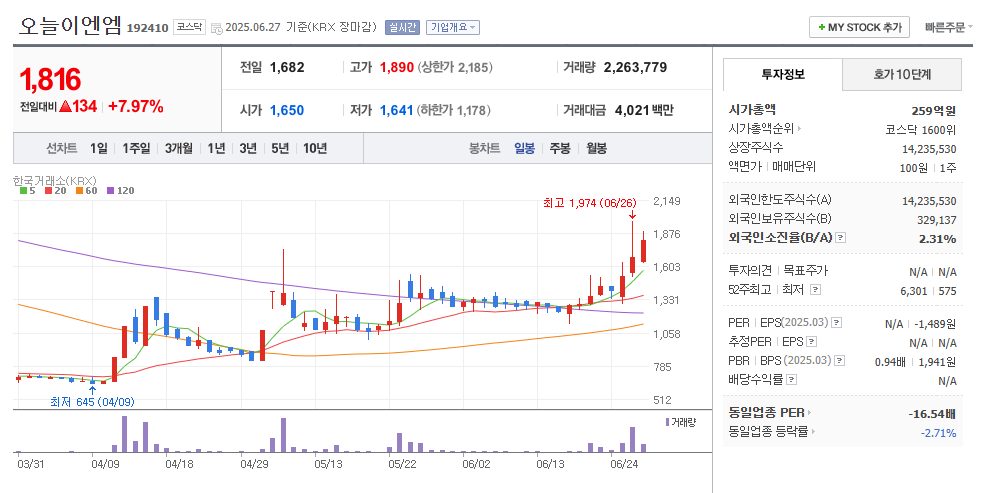Click the purple 120-day moving average swatch
The image size is (1007, 493).
click(110, 191)
